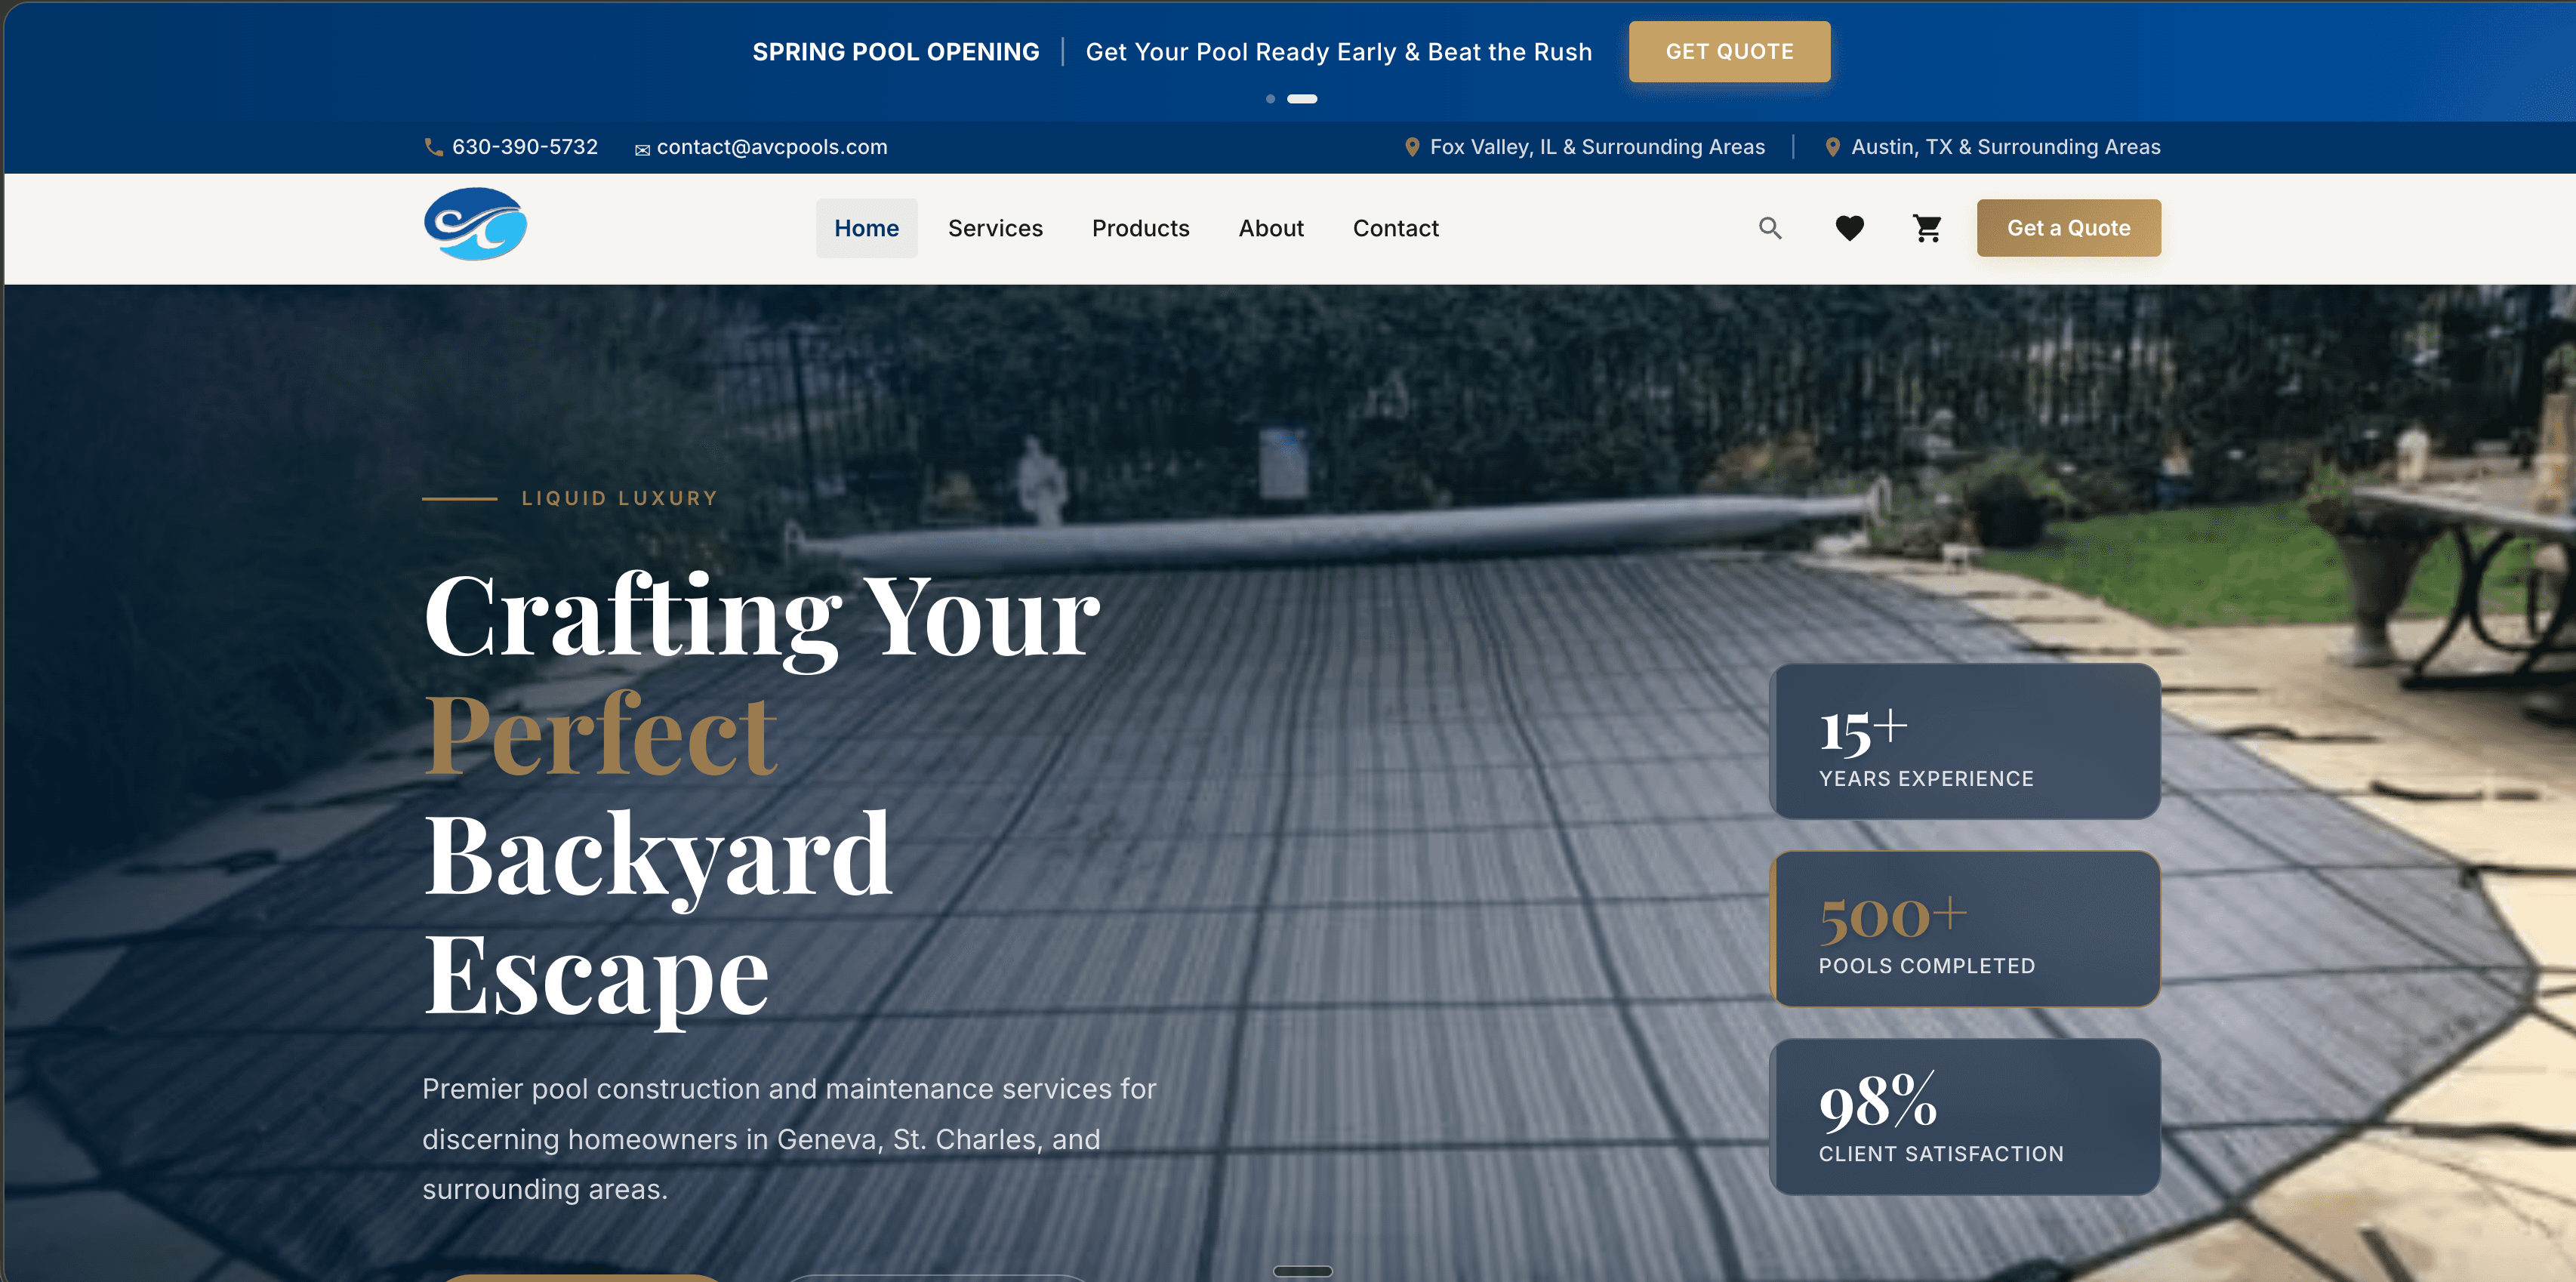Click the contact@avcpools.com email link
Viewport: 2576px width, 1282px height.
pos(771,147)
